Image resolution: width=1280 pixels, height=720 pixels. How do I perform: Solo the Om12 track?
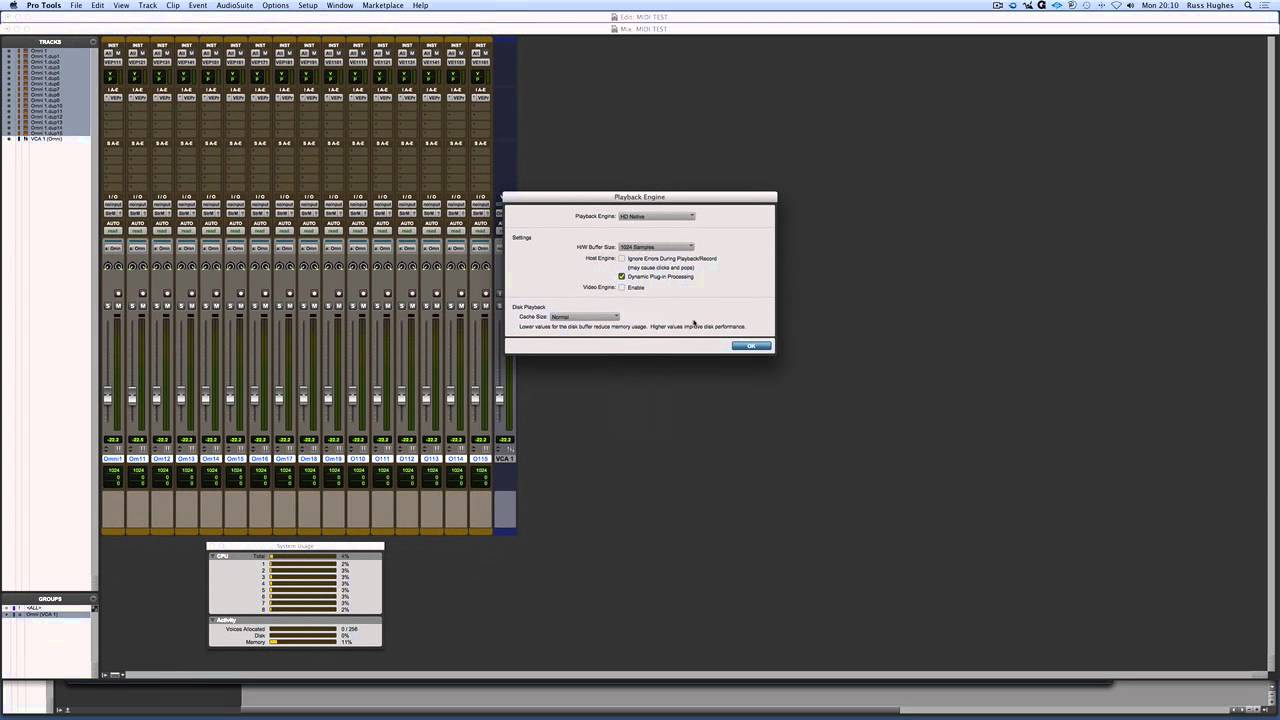157,306
